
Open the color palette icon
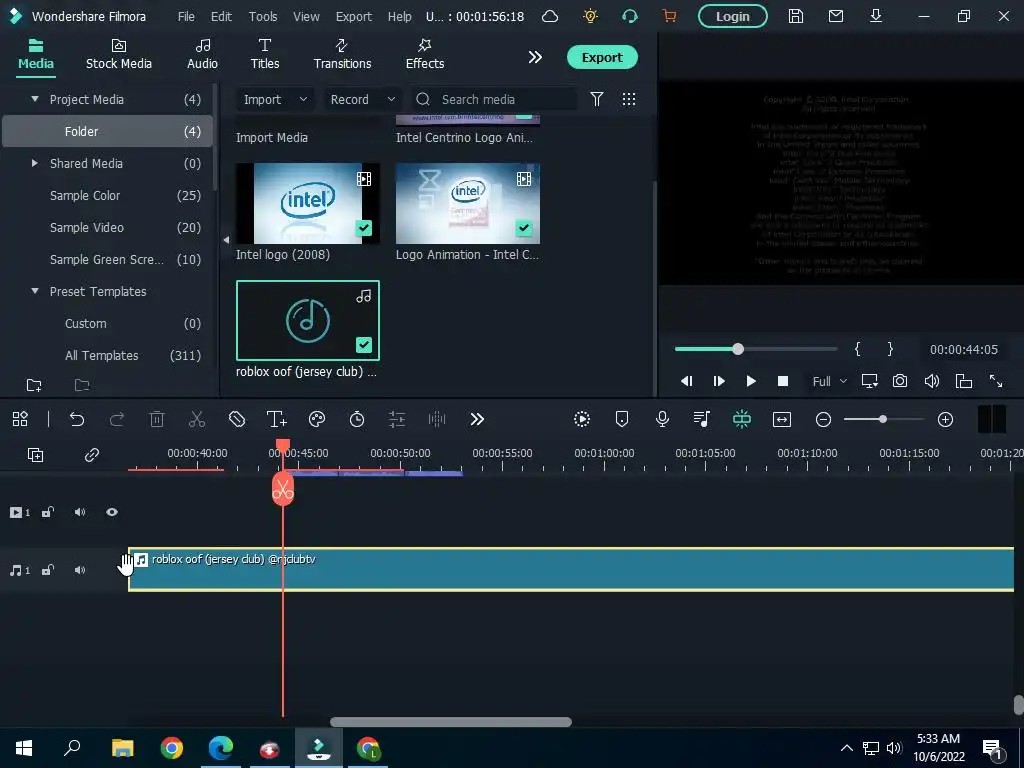(x=317, y=419)
